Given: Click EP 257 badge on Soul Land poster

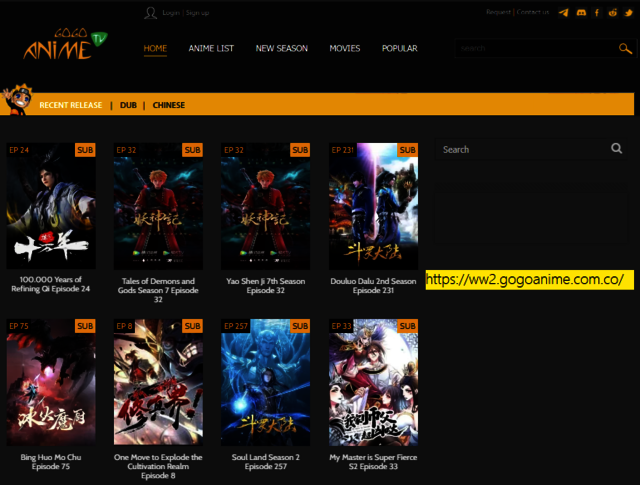Looking at the screenshot, I should tap(236, 326).
